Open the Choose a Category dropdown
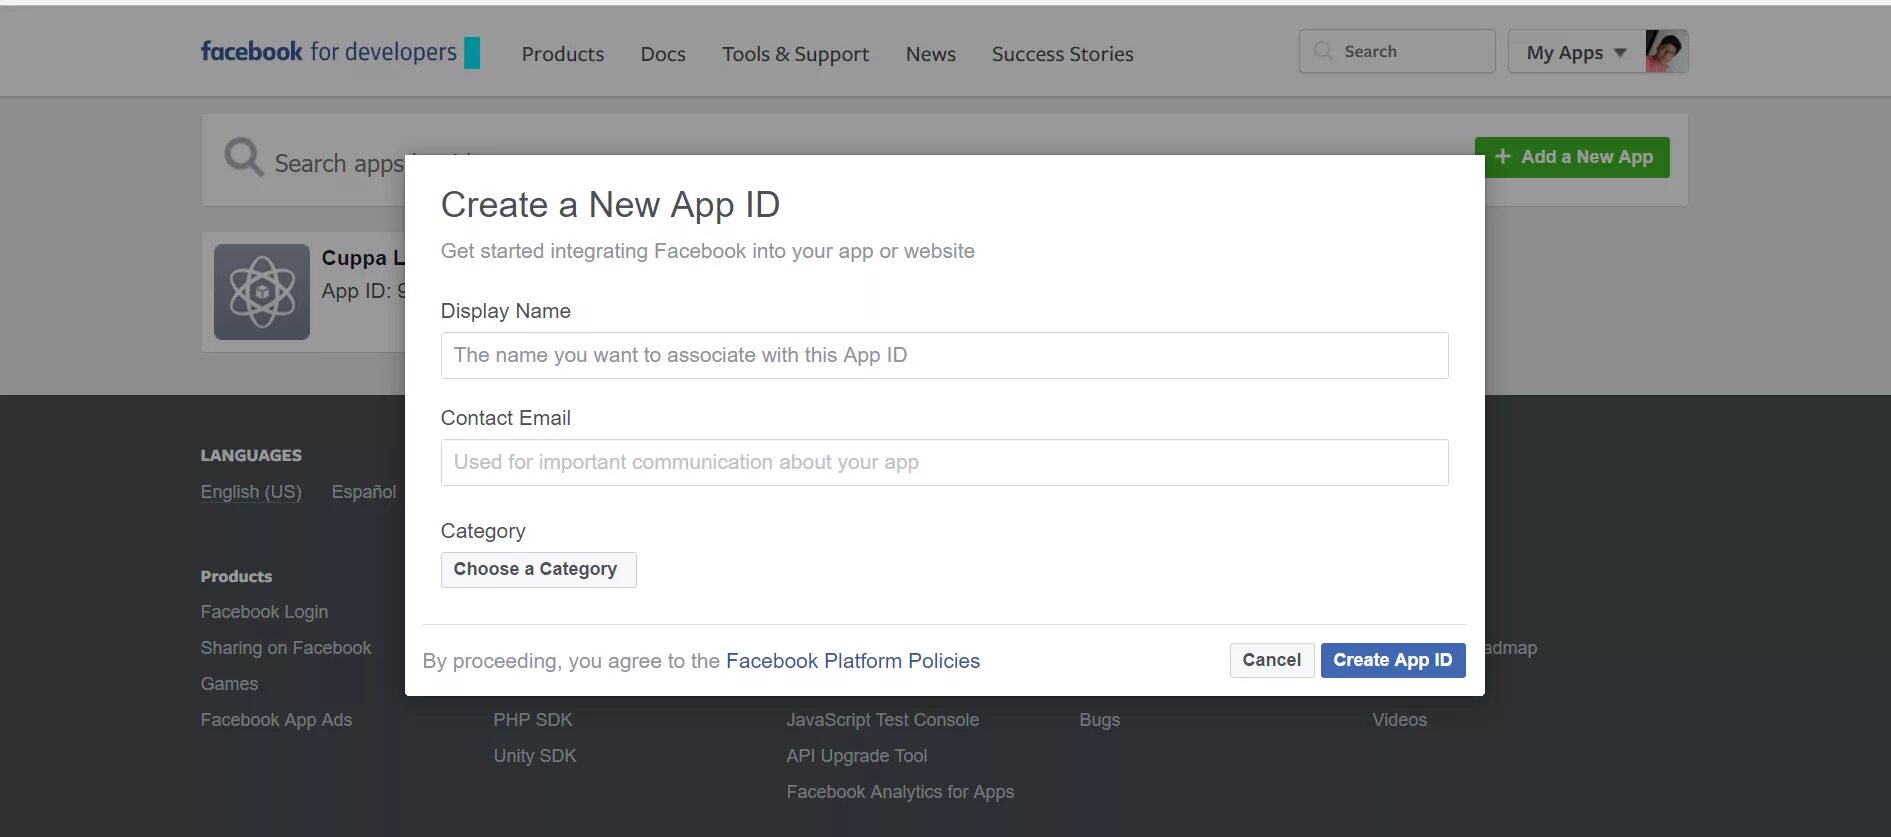1891x837 pixels. click(538, 570)
